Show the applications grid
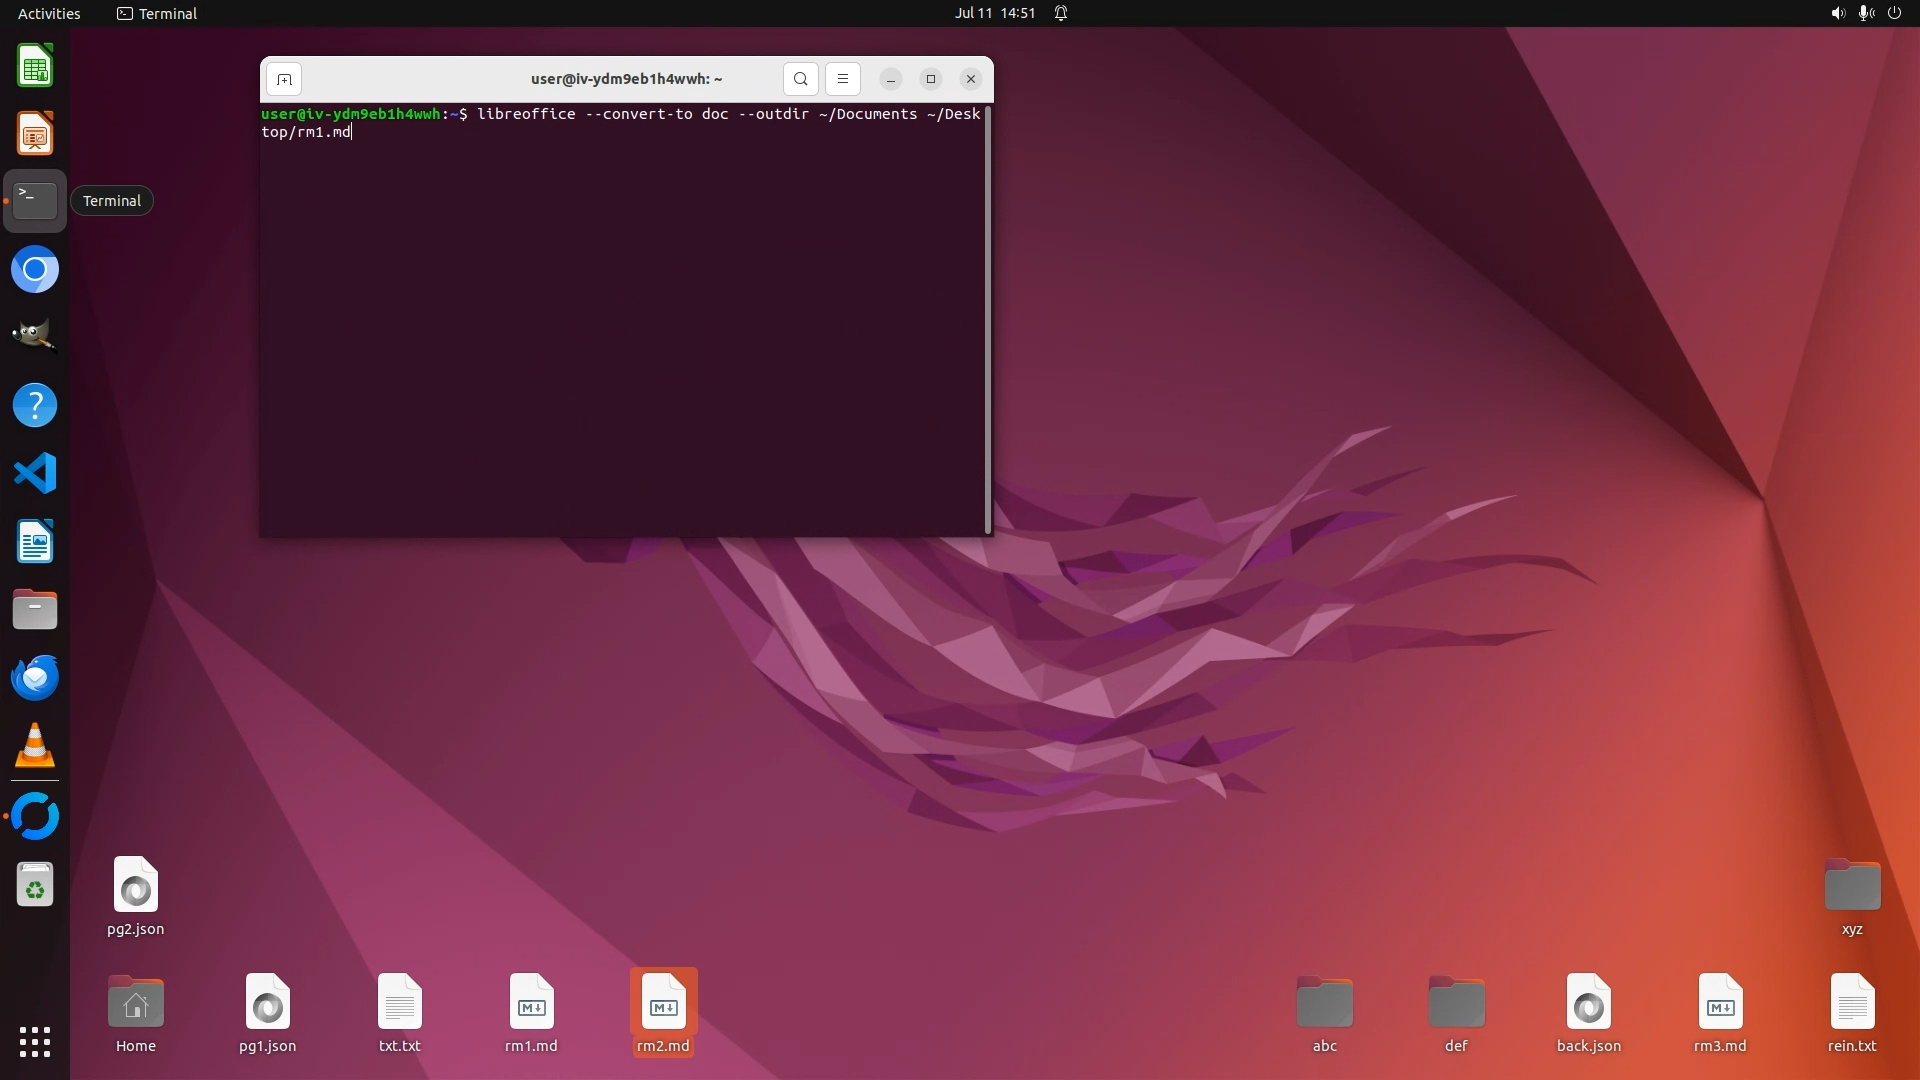This screenshot has width=1920, height=1080. (x=35, y=1042)
